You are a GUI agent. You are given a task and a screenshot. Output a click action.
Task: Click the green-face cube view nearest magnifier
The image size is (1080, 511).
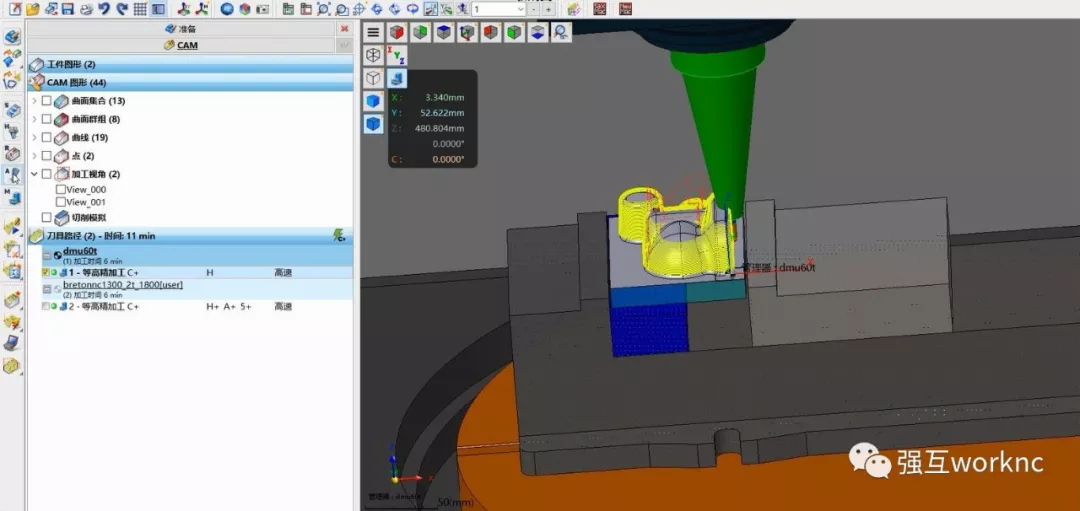(x=514, y=32)
